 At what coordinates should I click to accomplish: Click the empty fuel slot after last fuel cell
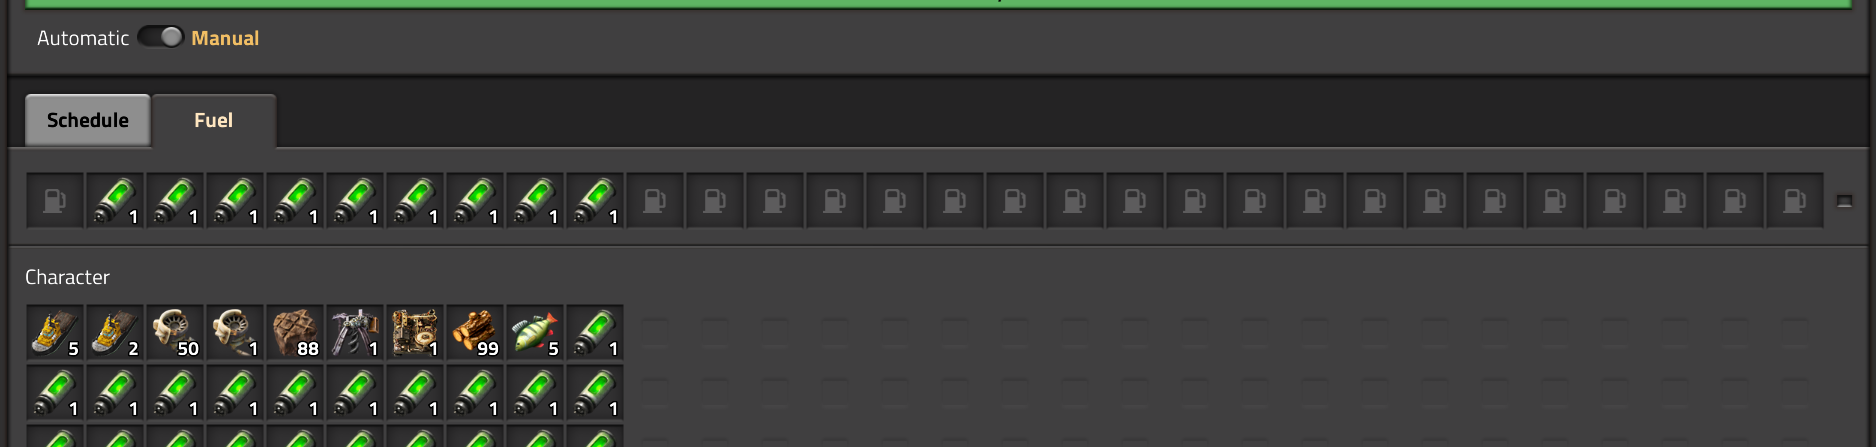click(655, 201)
